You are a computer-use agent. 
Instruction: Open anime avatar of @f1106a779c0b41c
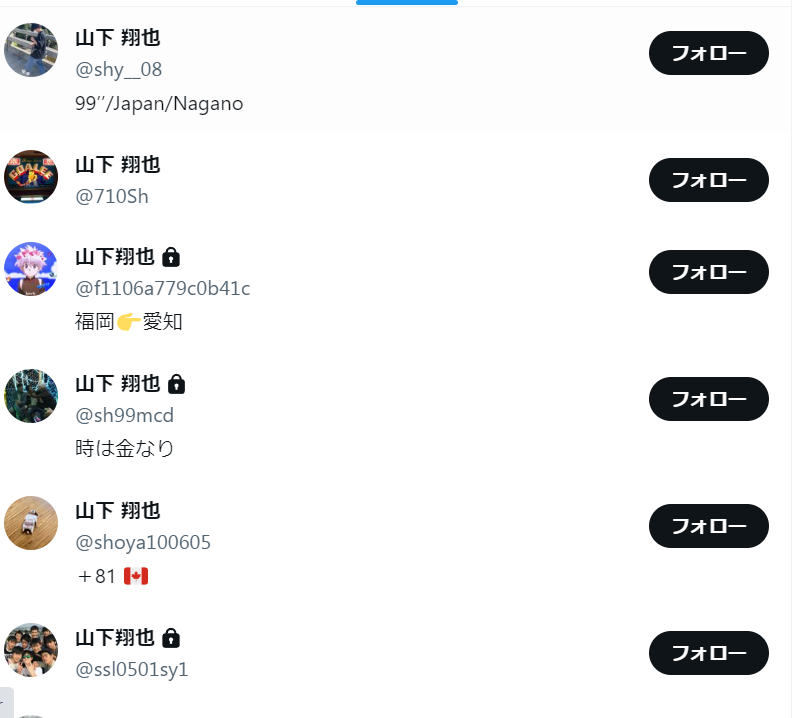[31, 269]
